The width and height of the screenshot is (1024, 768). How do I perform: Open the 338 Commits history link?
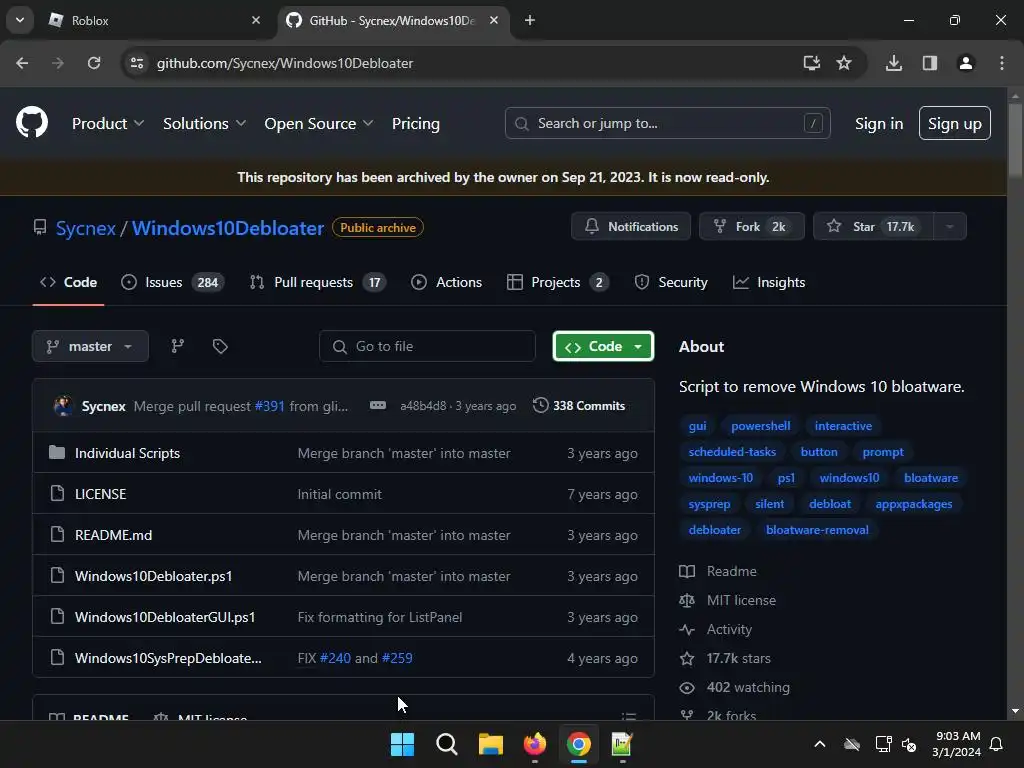click(579, 406)
